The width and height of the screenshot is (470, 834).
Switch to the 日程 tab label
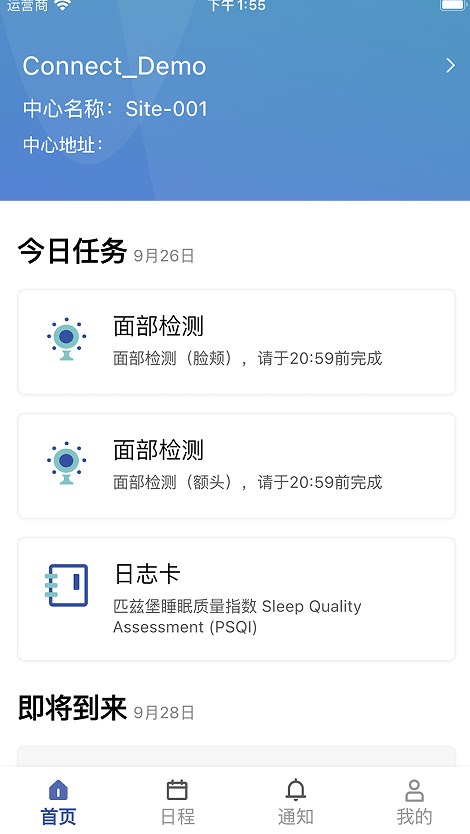tap(178, 816)
